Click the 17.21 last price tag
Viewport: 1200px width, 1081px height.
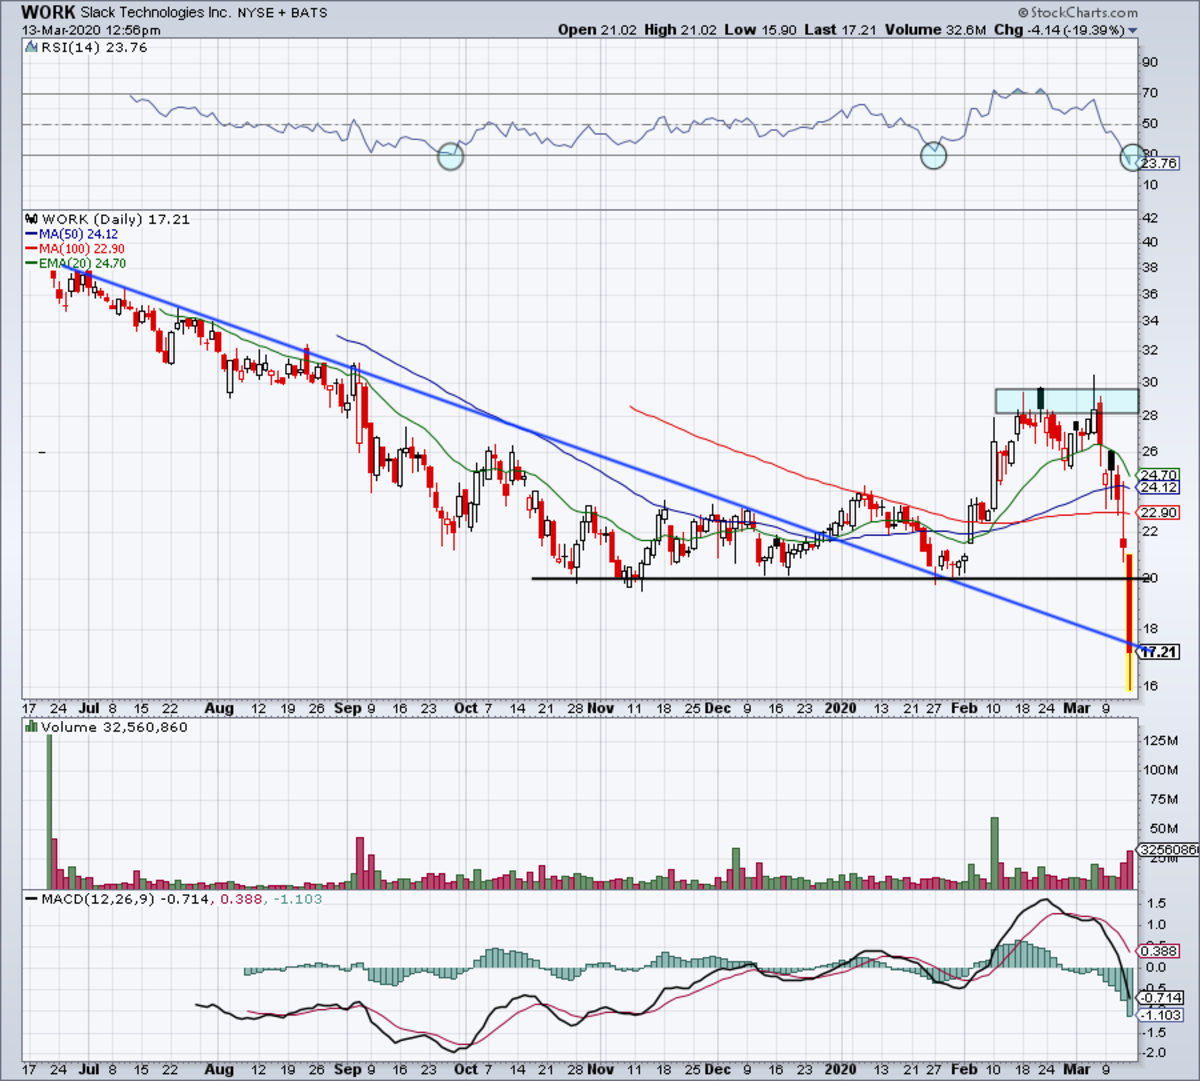1159,651
